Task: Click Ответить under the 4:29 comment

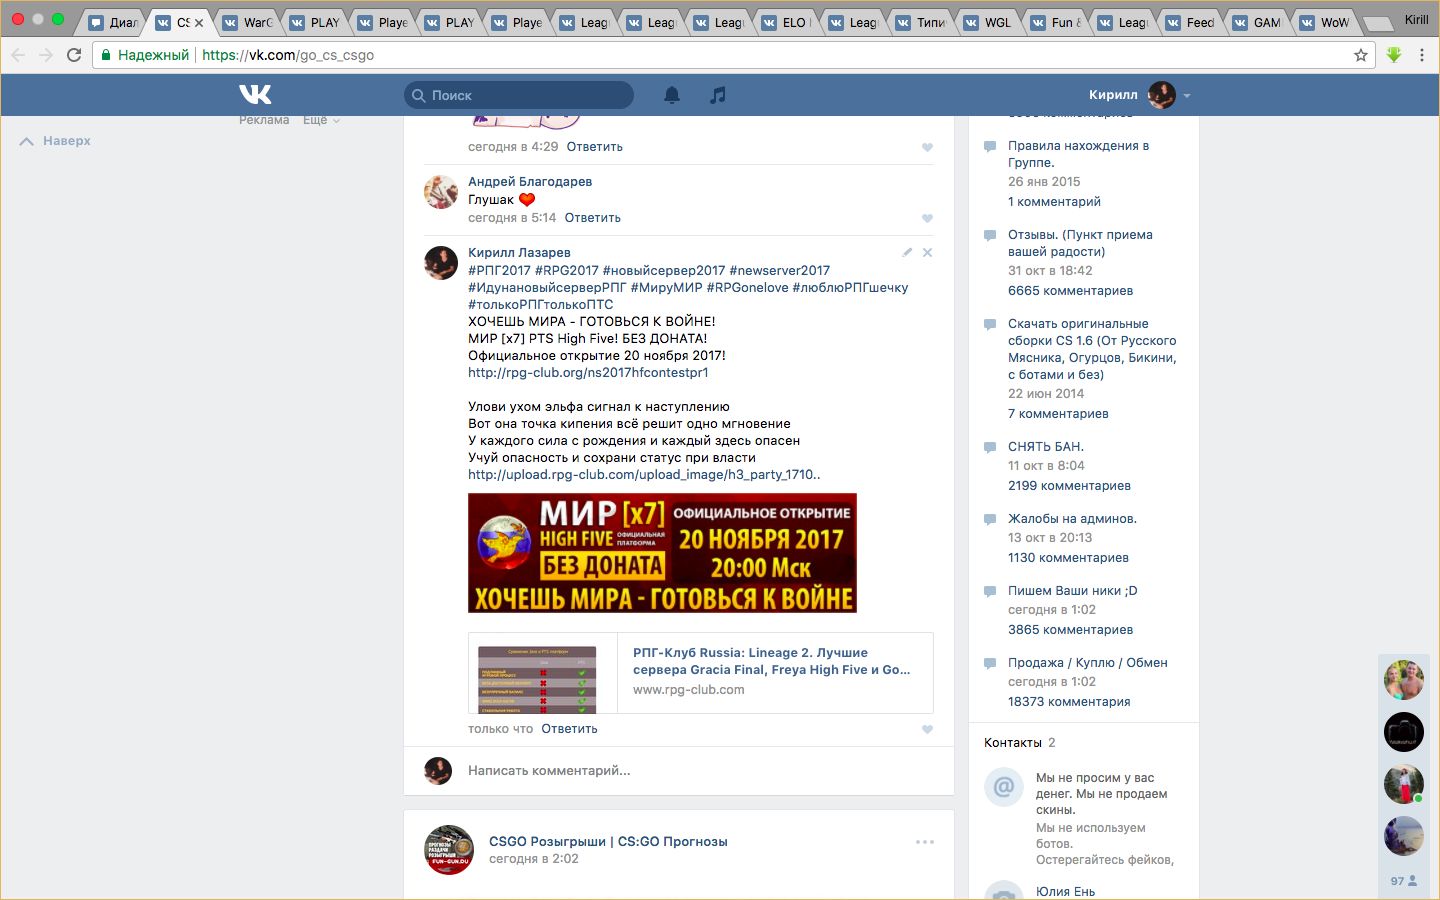Action: click(594, 147)
